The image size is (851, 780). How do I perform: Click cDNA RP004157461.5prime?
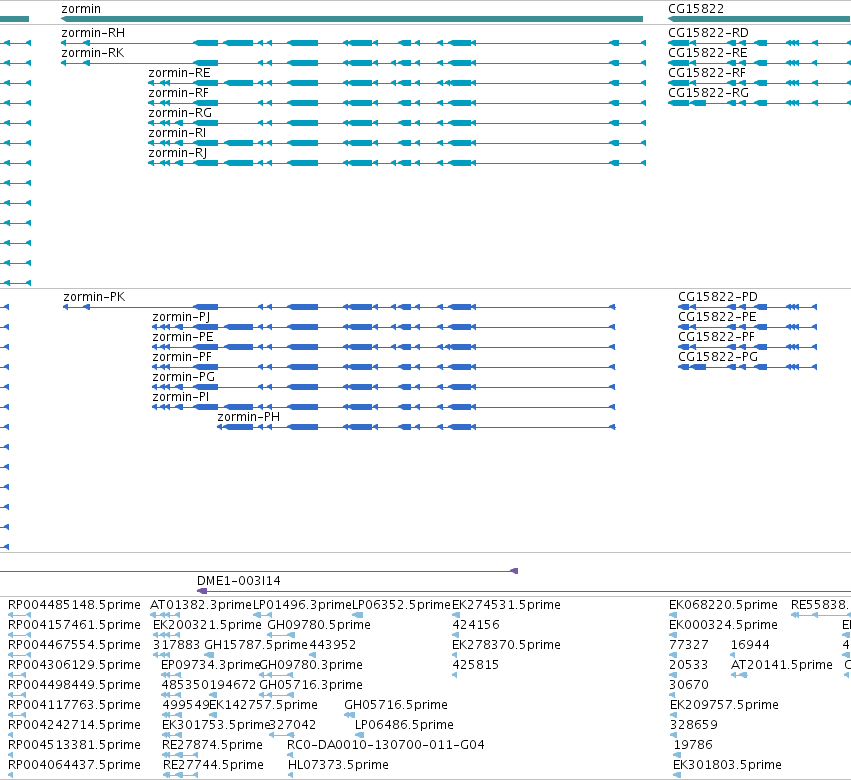pyautogui.click(x=74, y=625)
